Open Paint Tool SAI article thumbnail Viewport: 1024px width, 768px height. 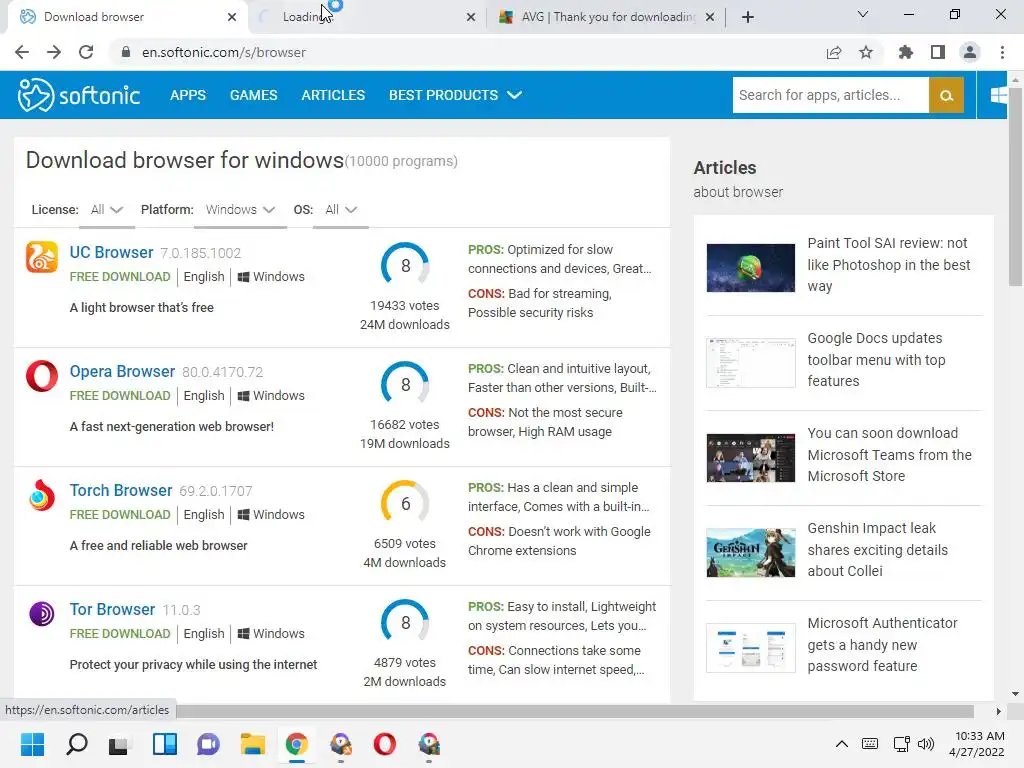(750, 268)
